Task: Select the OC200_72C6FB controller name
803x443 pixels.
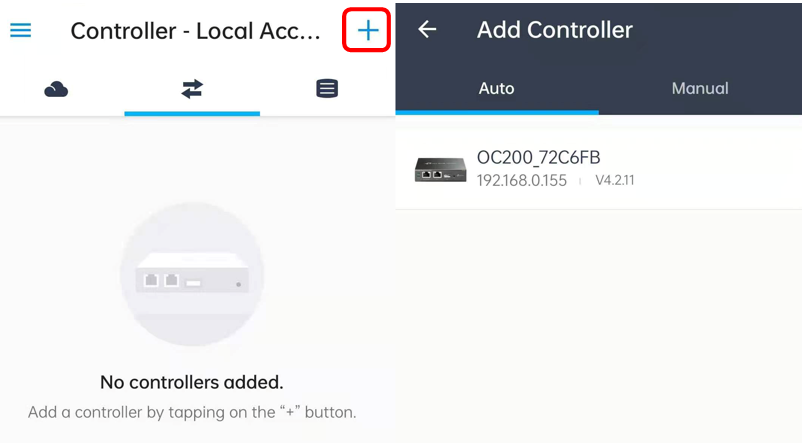Action: tap(538, 158)
